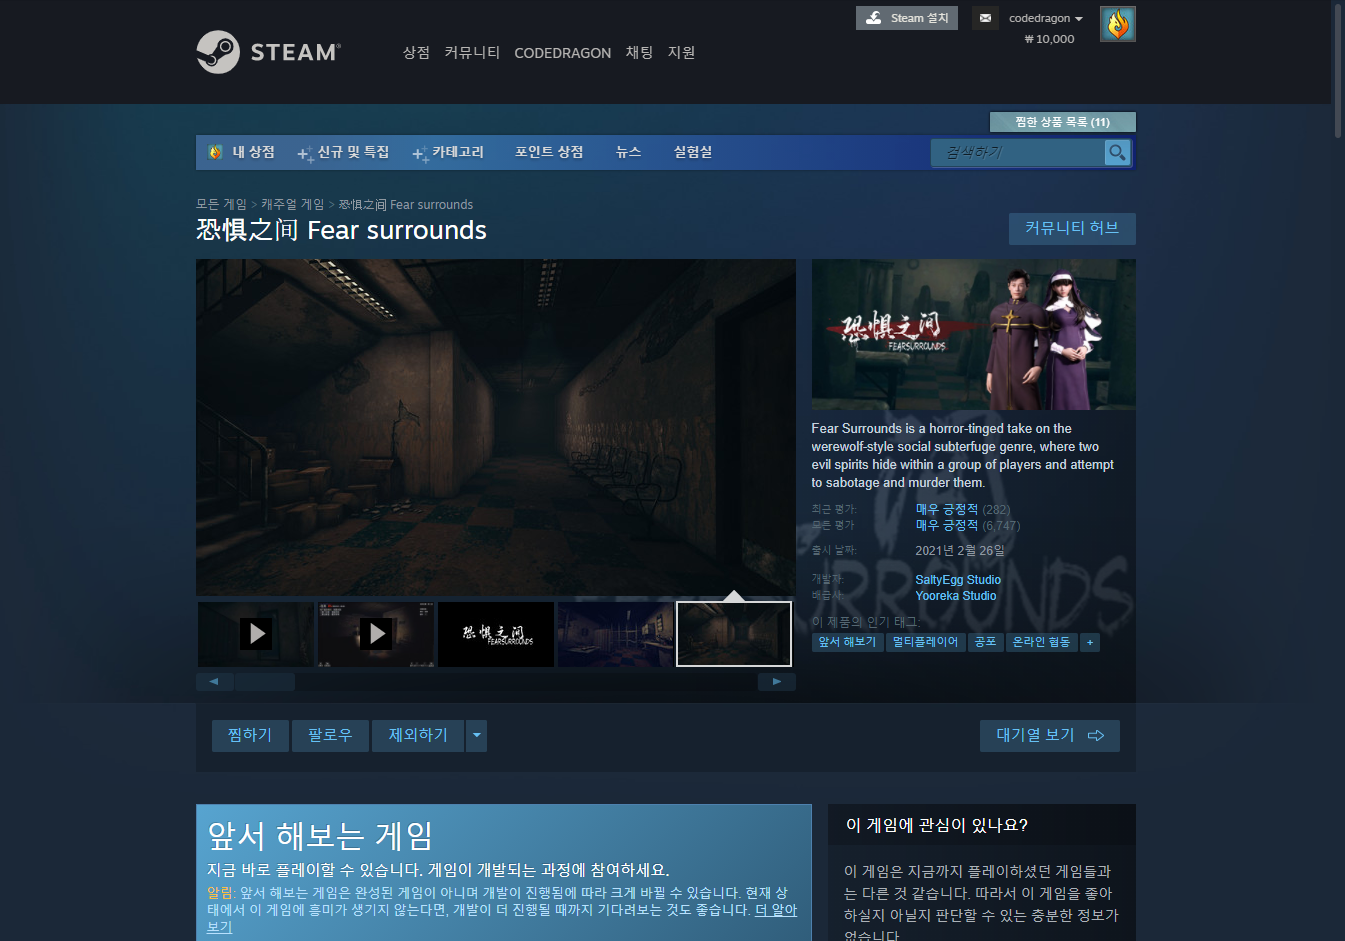Open the 상점 top menu
1345x941 pixels.
coord(416,53)
